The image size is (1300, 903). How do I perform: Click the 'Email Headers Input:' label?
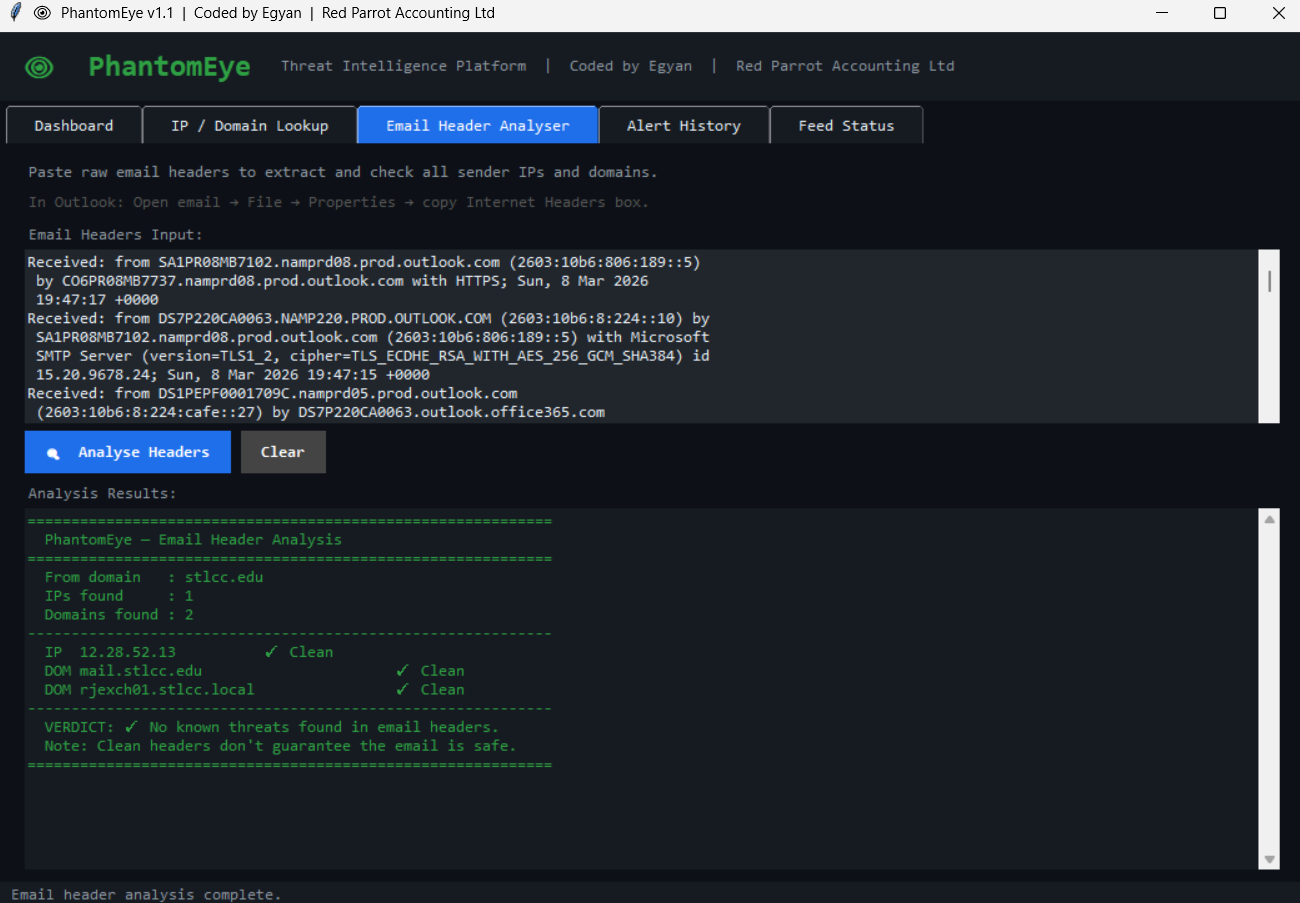pos(115,235)
